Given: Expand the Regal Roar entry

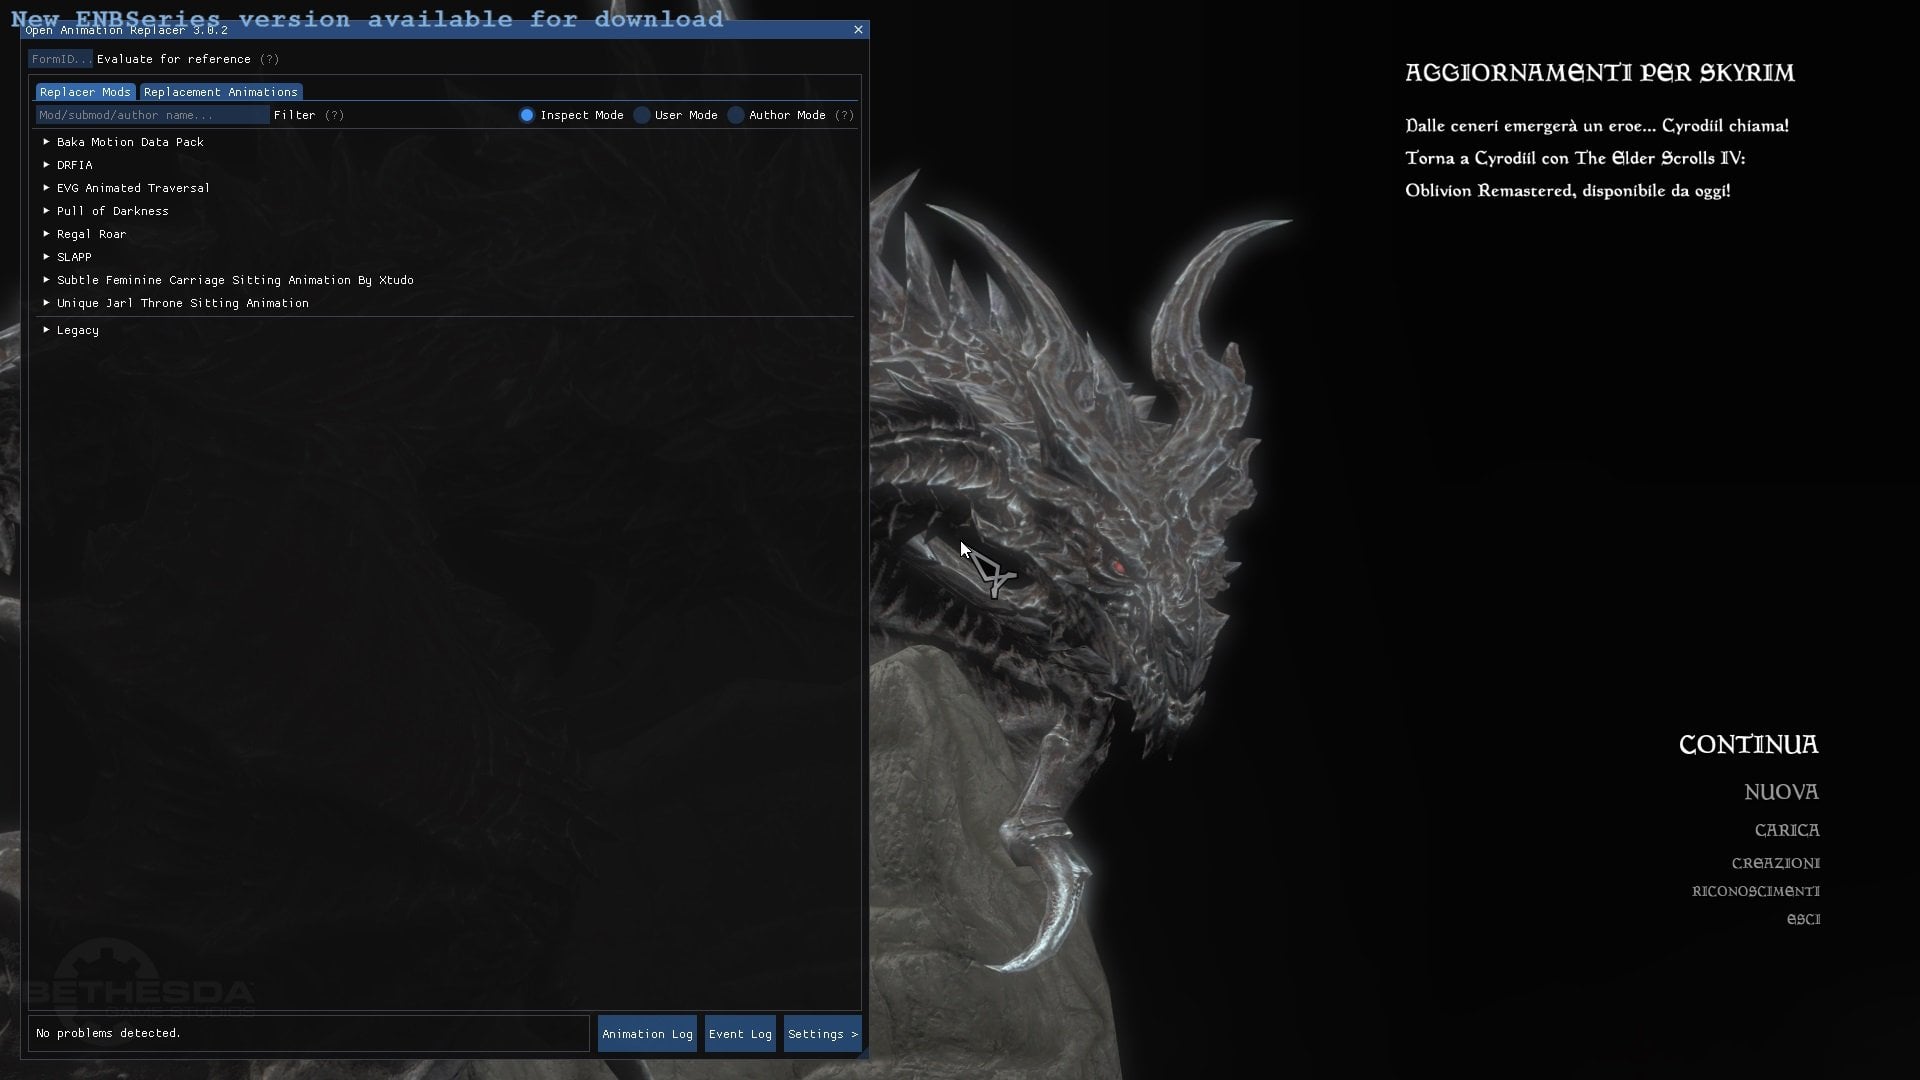Looking at the screenshot, I should (46, 234).
